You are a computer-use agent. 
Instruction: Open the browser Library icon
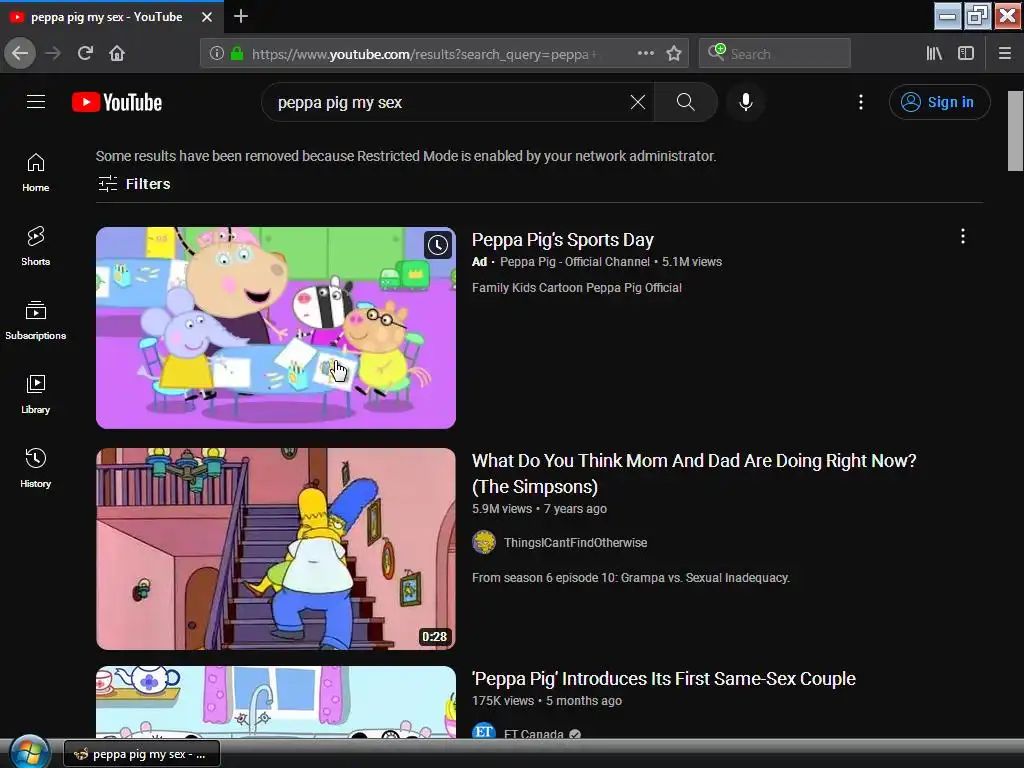934,53
